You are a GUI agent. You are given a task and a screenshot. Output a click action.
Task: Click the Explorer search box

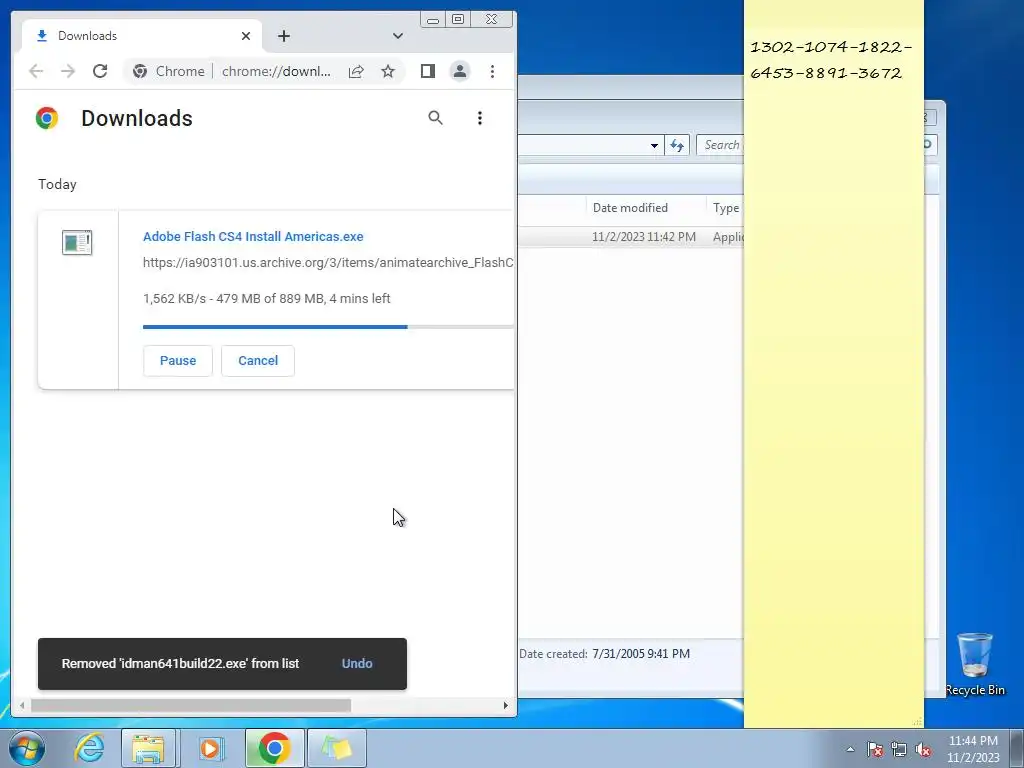(x=720, y=145)
